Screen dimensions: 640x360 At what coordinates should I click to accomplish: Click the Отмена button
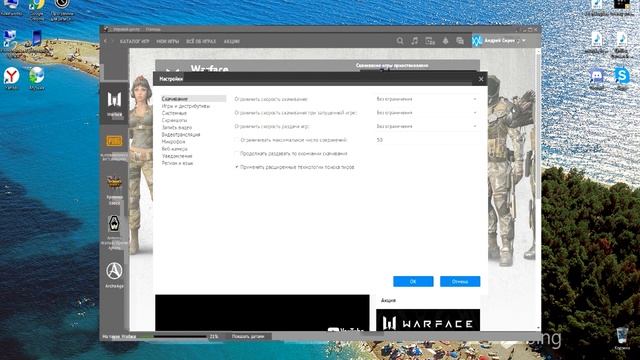pos(460,281)
